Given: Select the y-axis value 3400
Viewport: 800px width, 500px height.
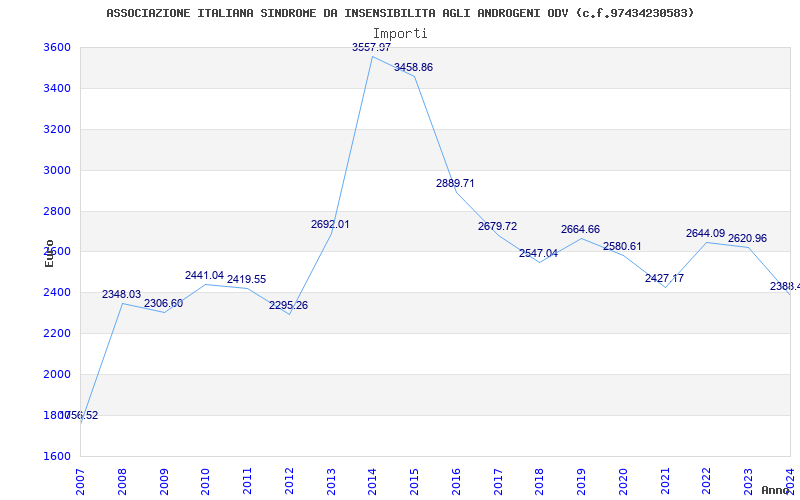Looking at the screenshot, I should (x=57, y=88).
